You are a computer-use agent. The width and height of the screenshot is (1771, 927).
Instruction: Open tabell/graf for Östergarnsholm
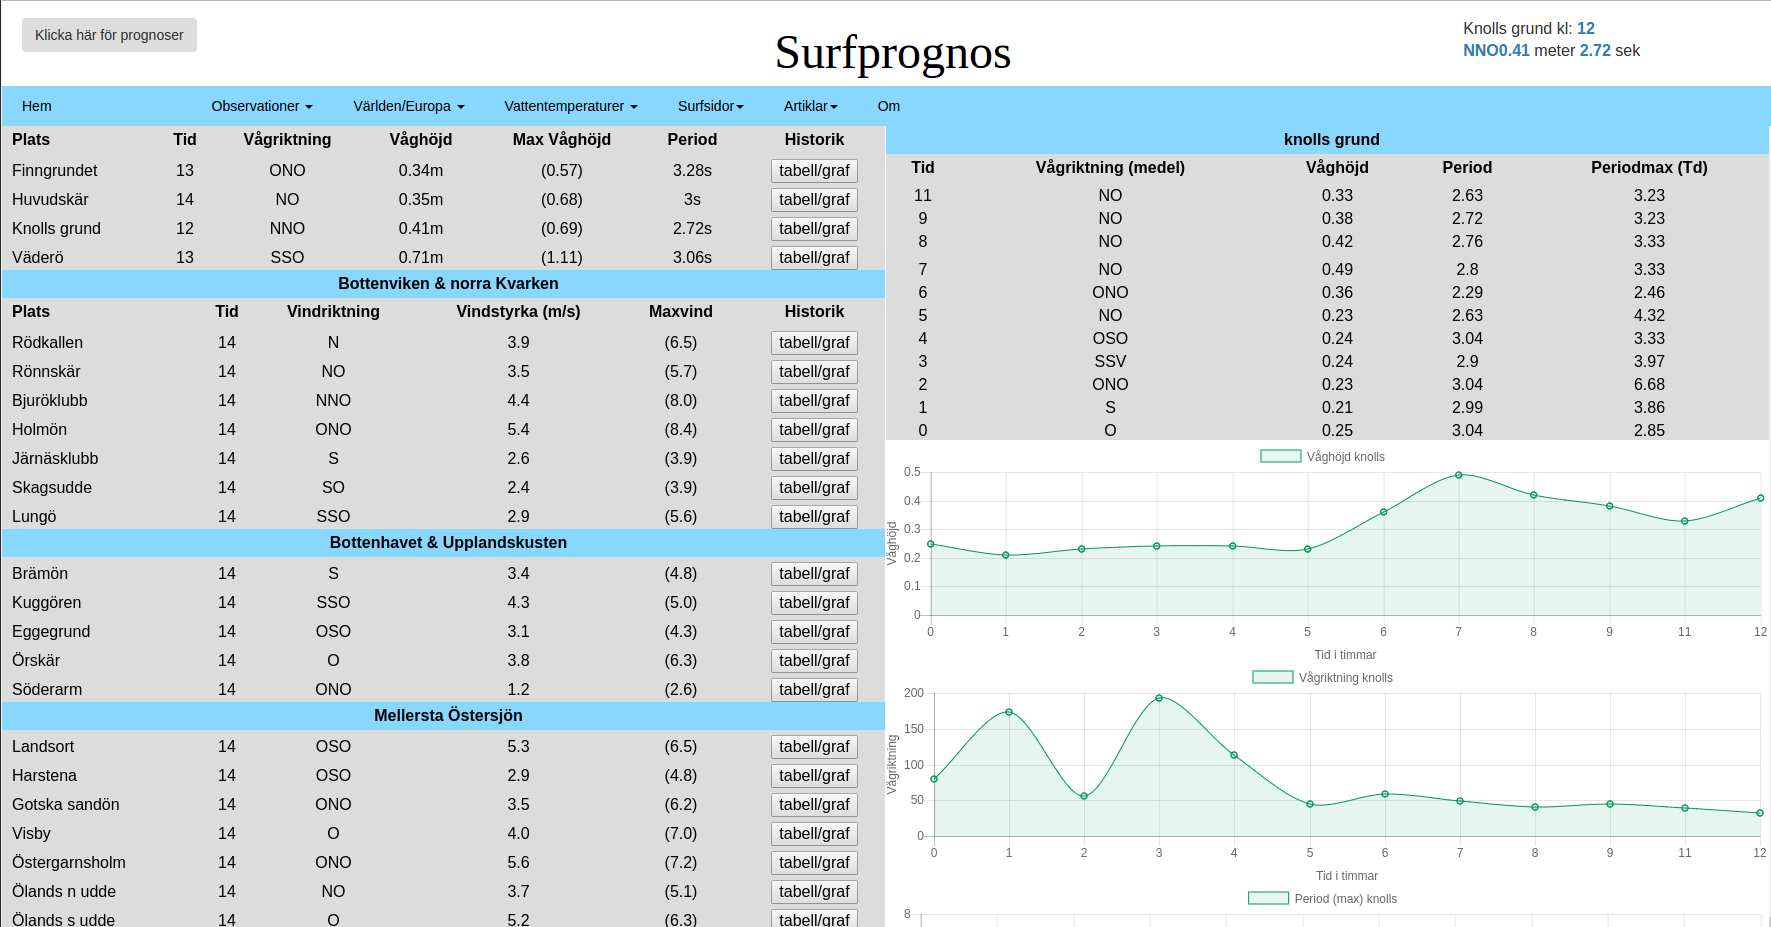tap(814, 863)
